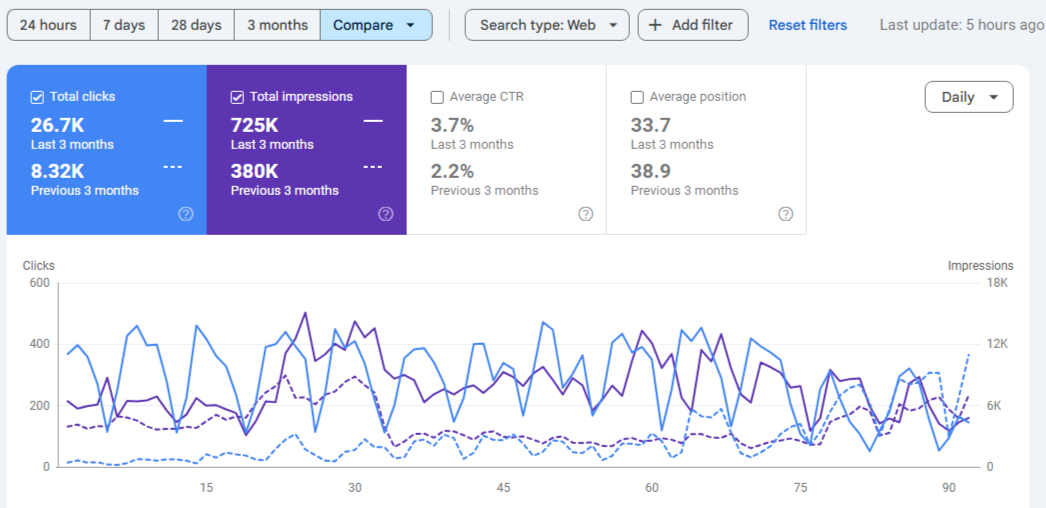Viewport: 1046px width, 508px height.
Task: Click the plus icon in Add filter
Action: [x=655, y=25]
